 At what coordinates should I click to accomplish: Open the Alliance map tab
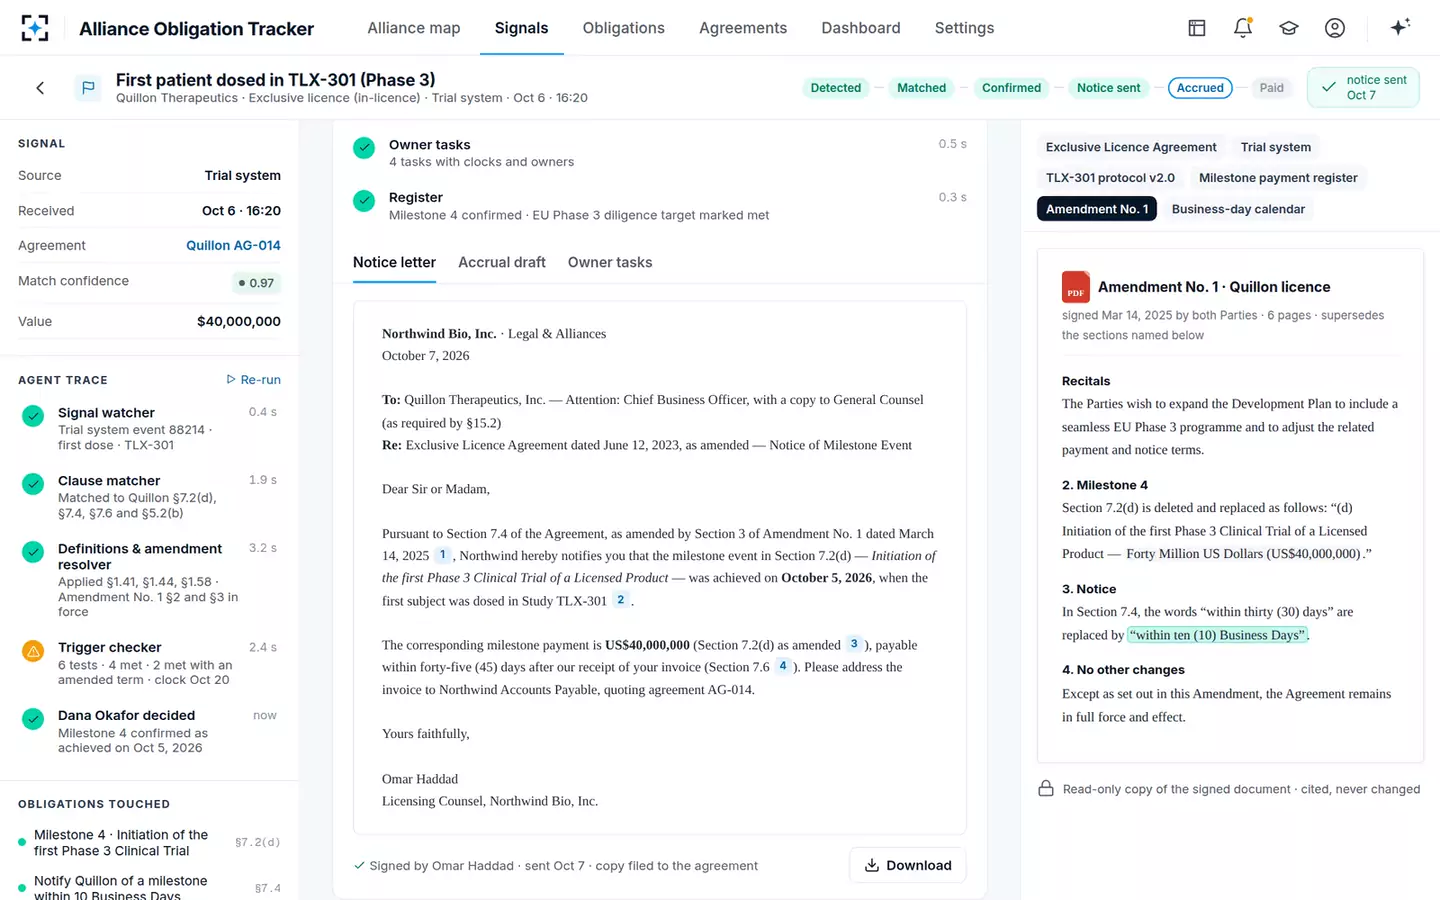click(414, 28)
